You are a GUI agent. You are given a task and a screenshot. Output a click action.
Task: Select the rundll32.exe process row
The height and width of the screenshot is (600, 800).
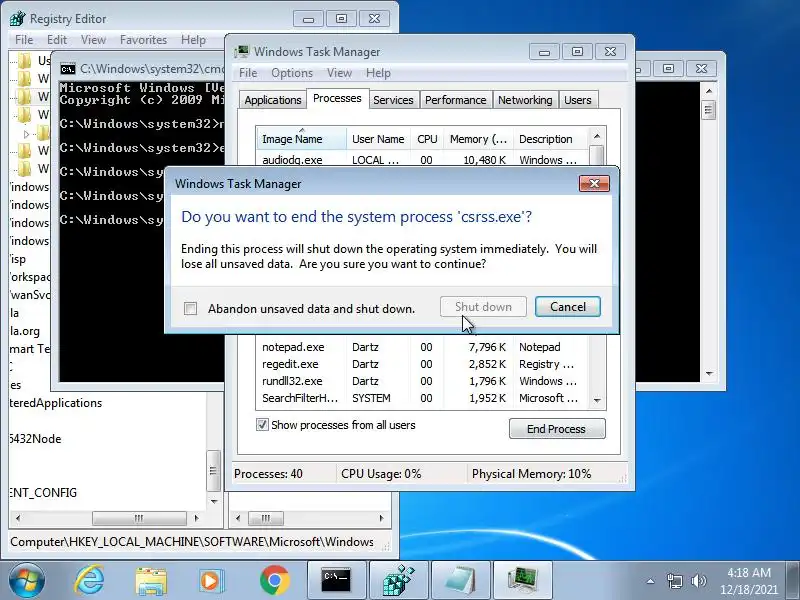coord(422,381)
